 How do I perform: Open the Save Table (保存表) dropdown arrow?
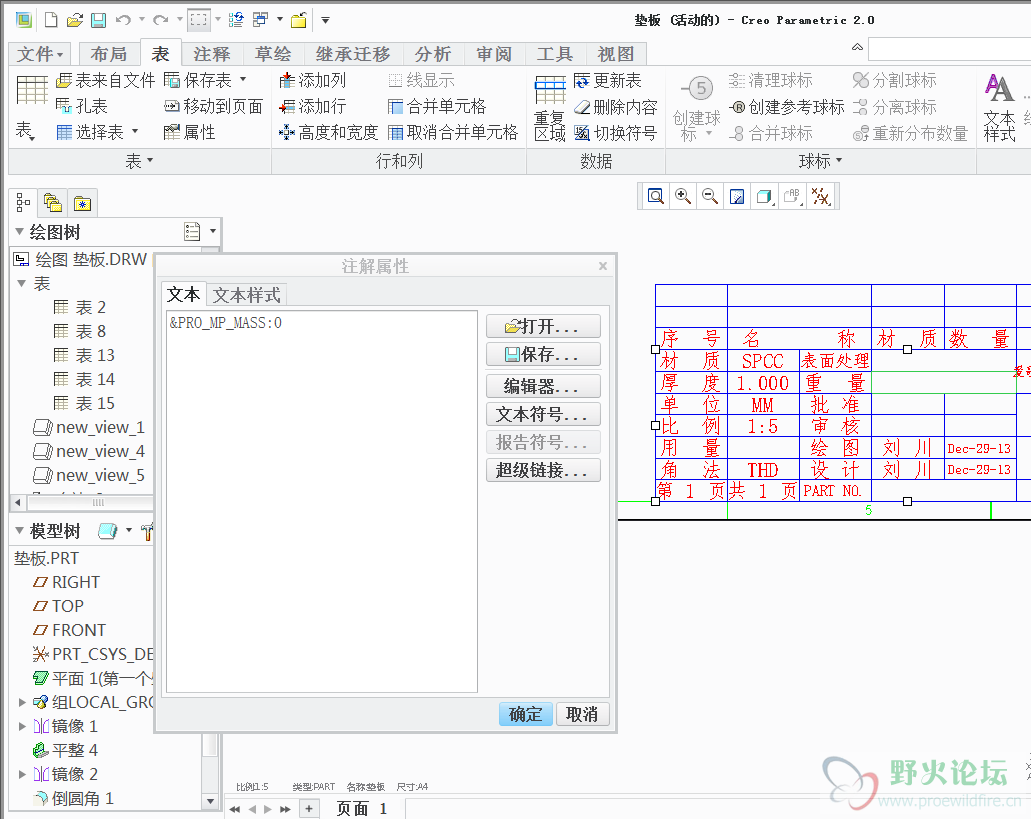point(243,80)
